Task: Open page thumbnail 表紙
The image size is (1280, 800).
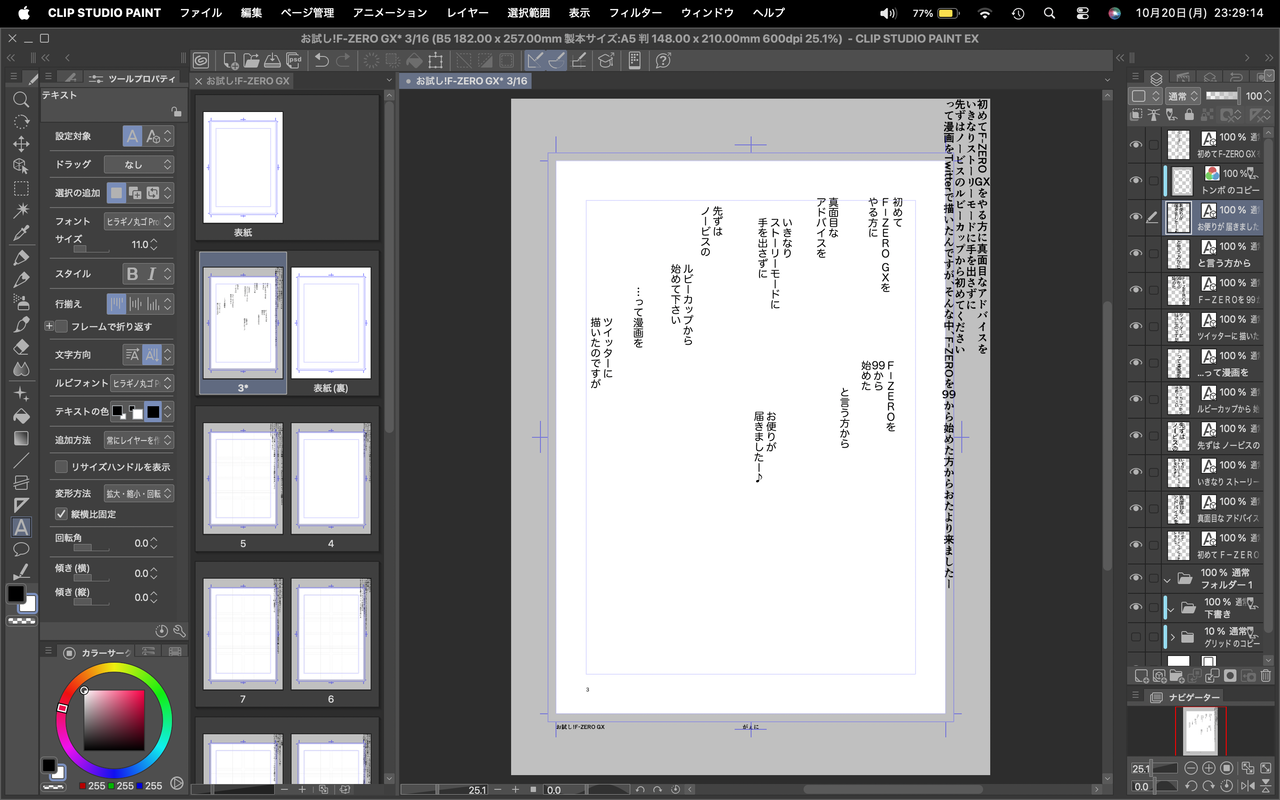Action: point(243,167)
